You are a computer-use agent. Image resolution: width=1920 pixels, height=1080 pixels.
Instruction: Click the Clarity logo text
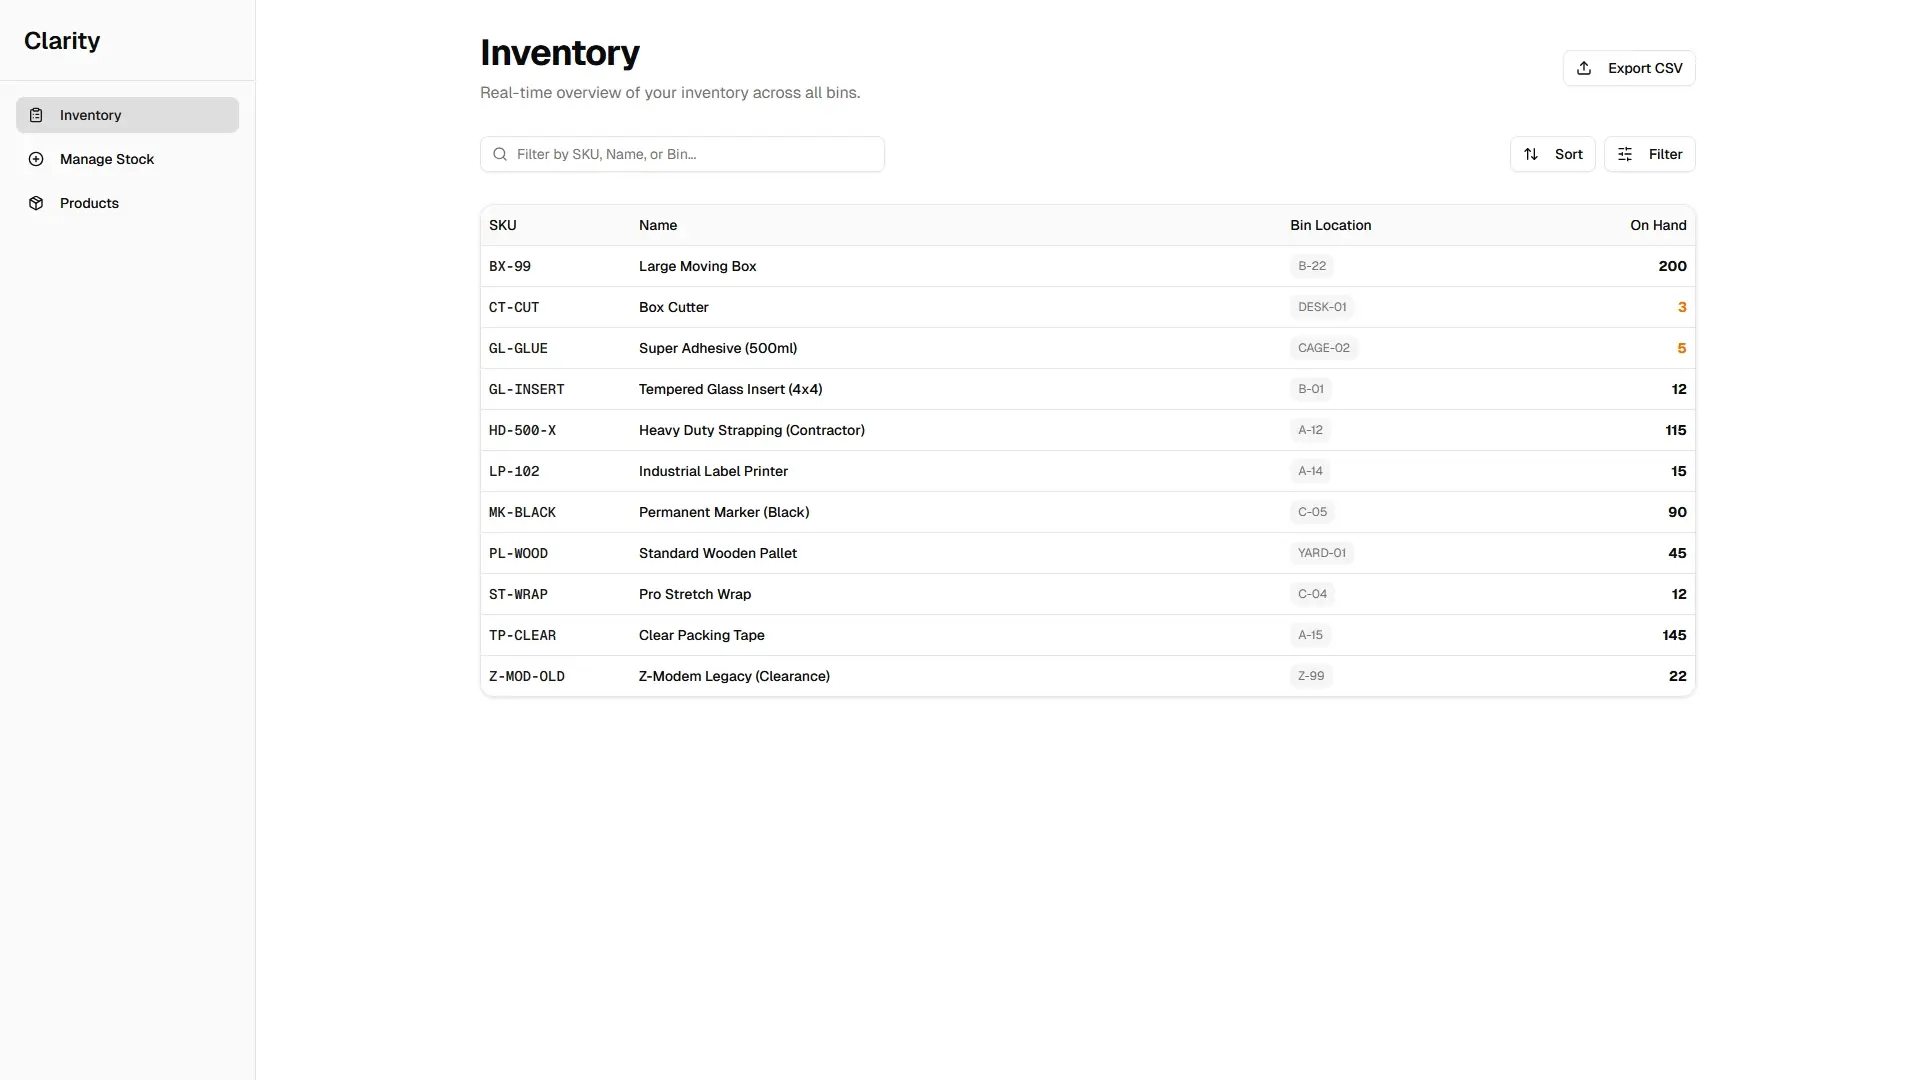[62, 41]
